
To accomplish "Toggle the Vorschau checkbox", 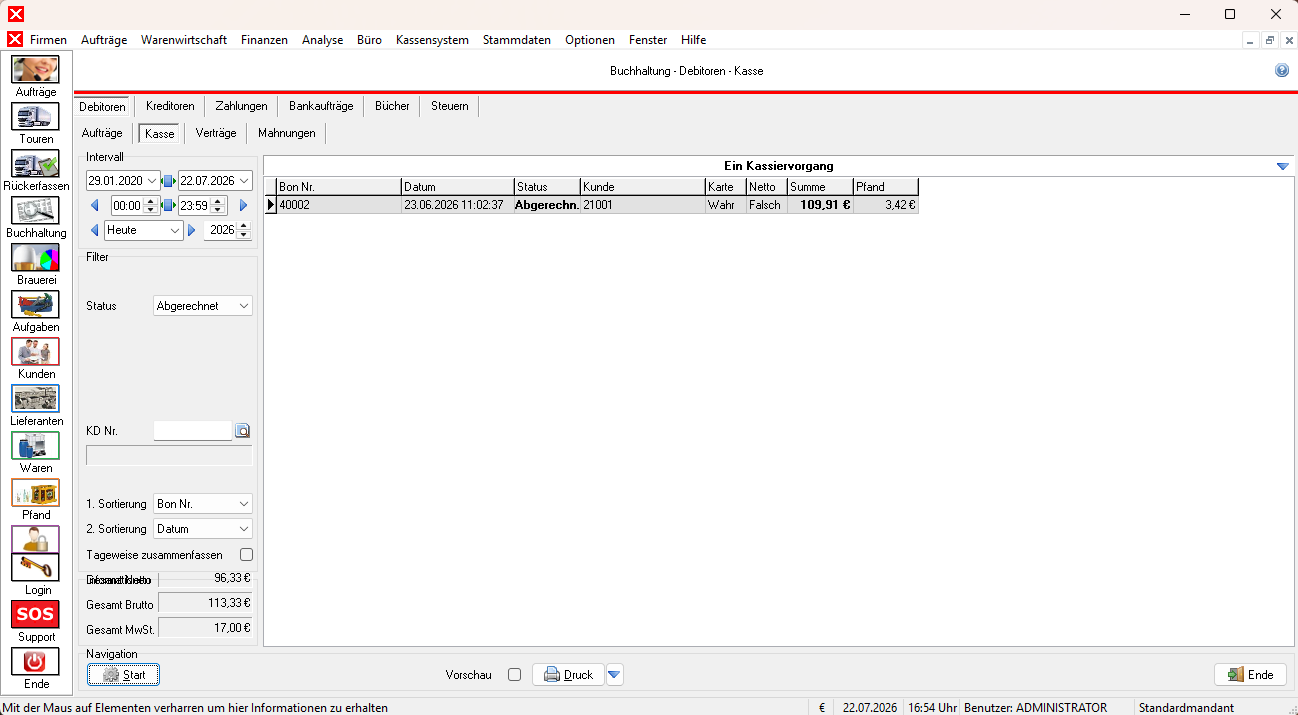I will 514,675.
